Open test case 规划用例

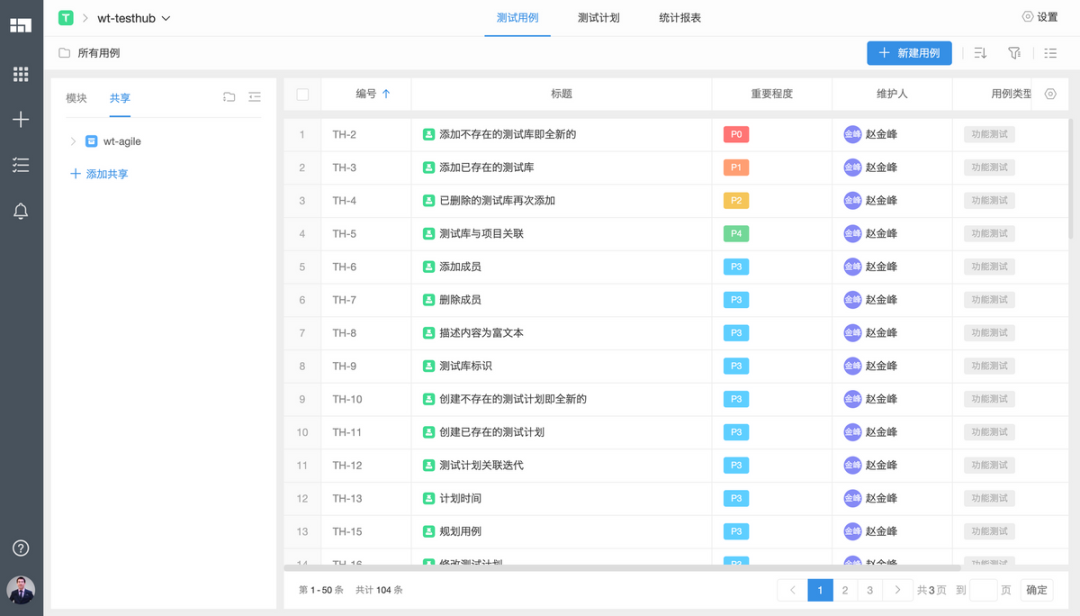(460, 531)
